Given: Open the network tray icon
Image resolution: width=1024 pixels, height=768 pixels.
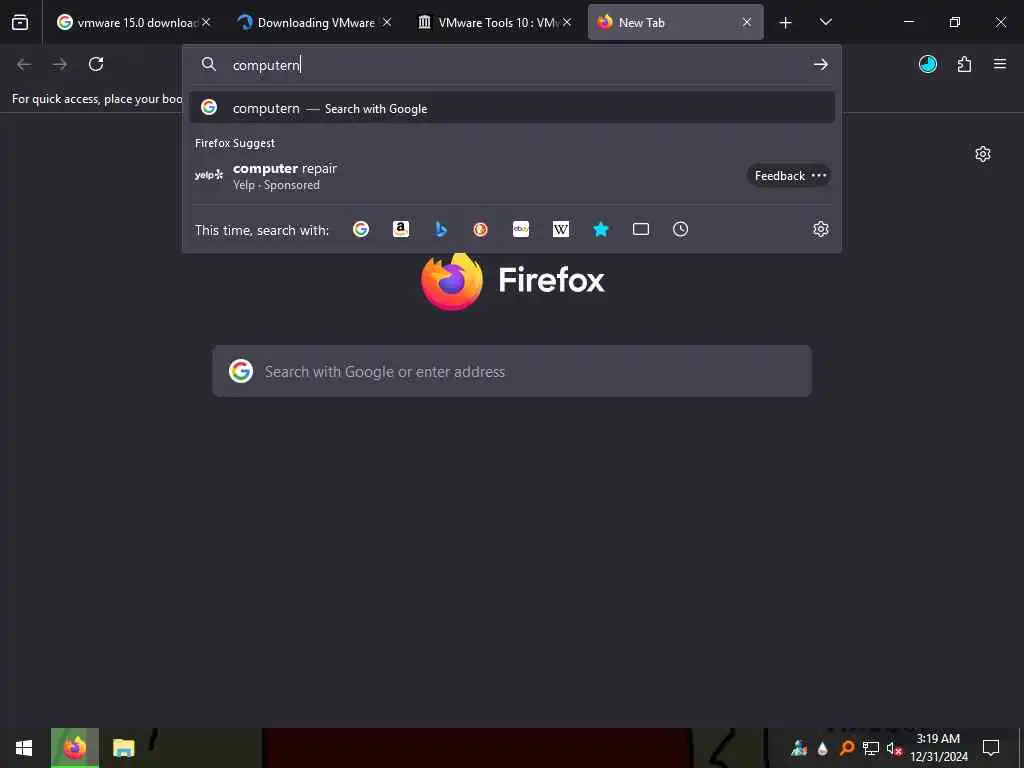Looking at the screenshot, I should click(871, 748).
